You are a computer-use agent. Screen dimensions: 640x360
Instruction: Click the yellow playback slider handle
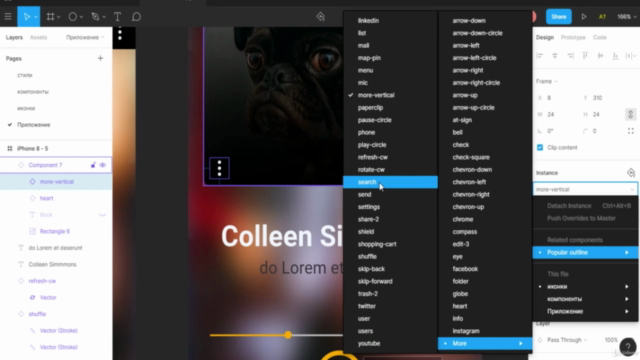(288, 335)
